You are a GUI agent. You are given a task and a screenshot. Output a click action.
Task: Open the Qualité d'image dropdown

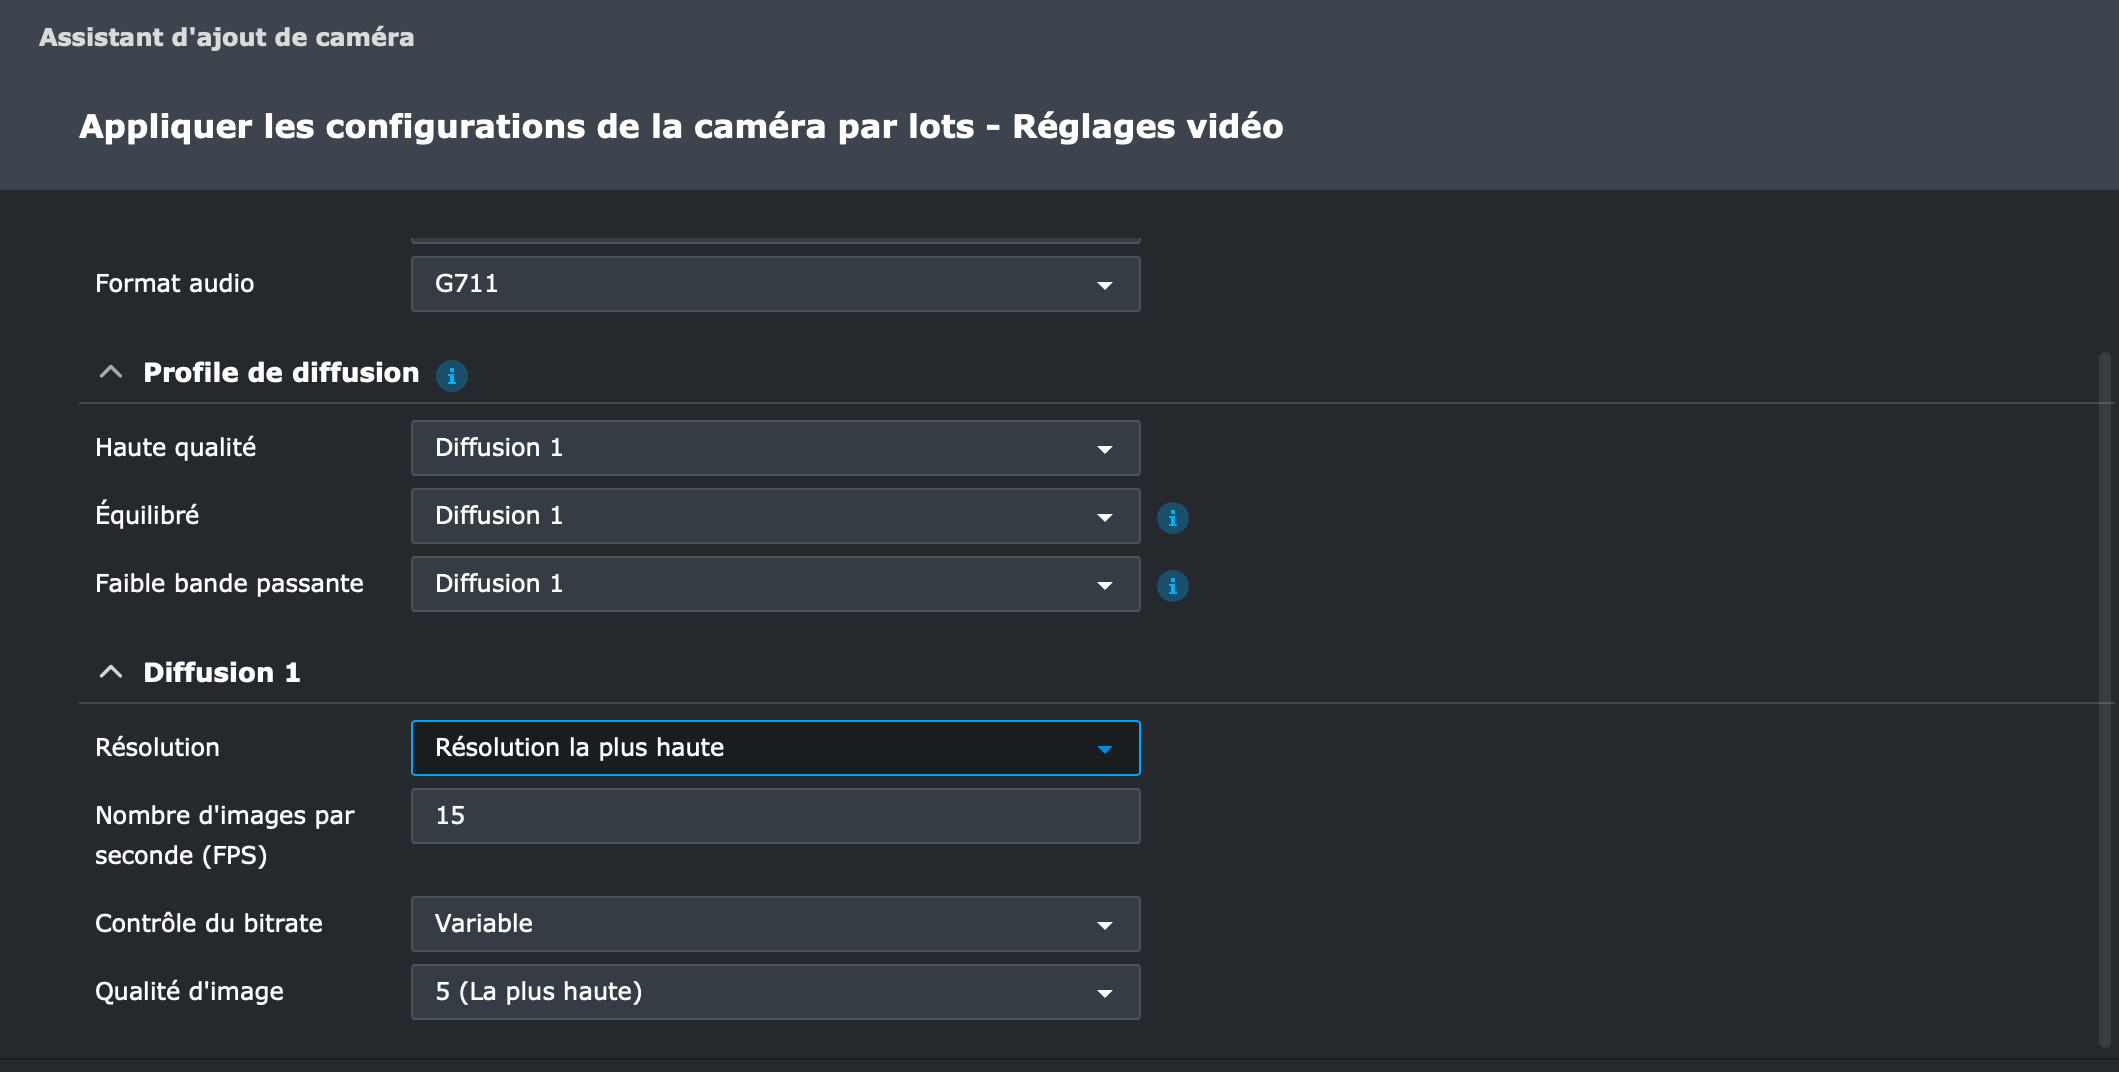775,992
